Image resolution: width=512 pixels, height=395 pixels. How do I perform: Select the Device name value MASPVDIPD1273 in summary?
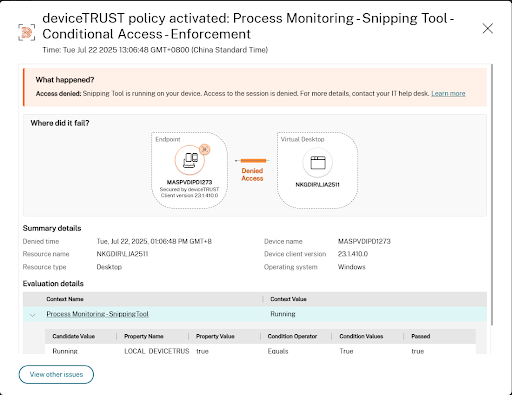(x=364, y=241)
